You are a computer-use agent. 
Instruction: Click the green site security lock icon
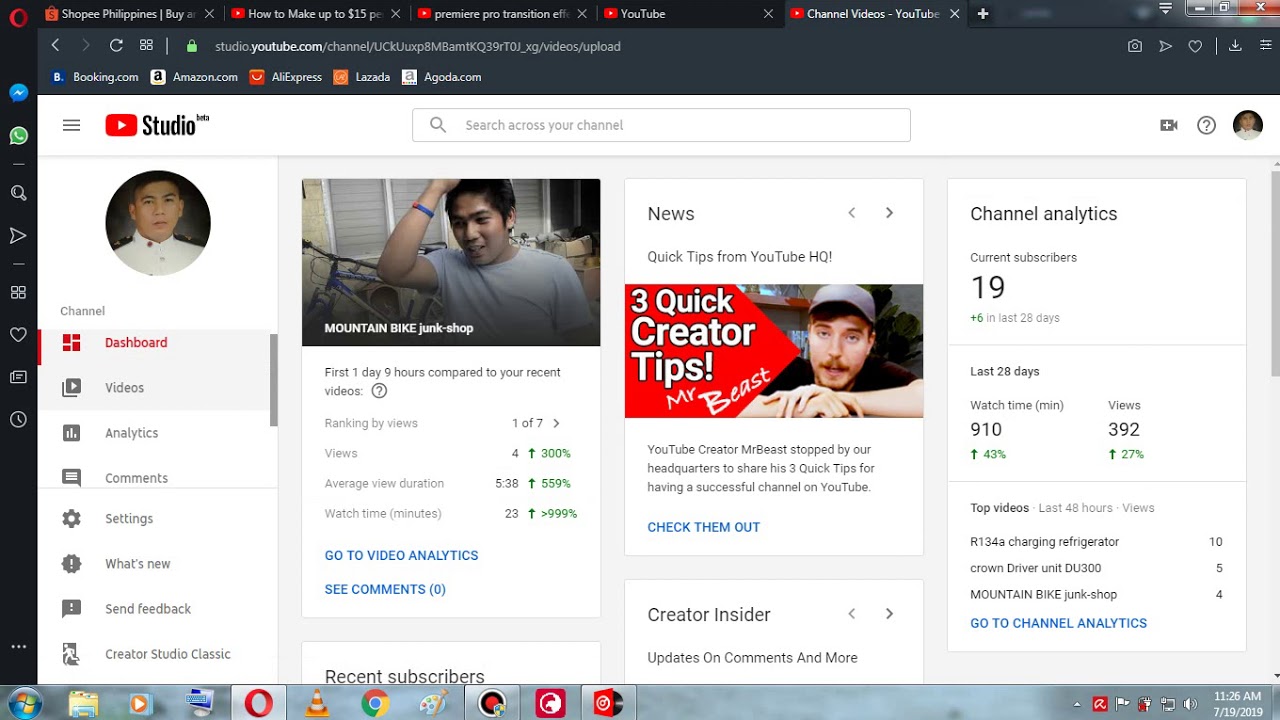tap(191, 46)
